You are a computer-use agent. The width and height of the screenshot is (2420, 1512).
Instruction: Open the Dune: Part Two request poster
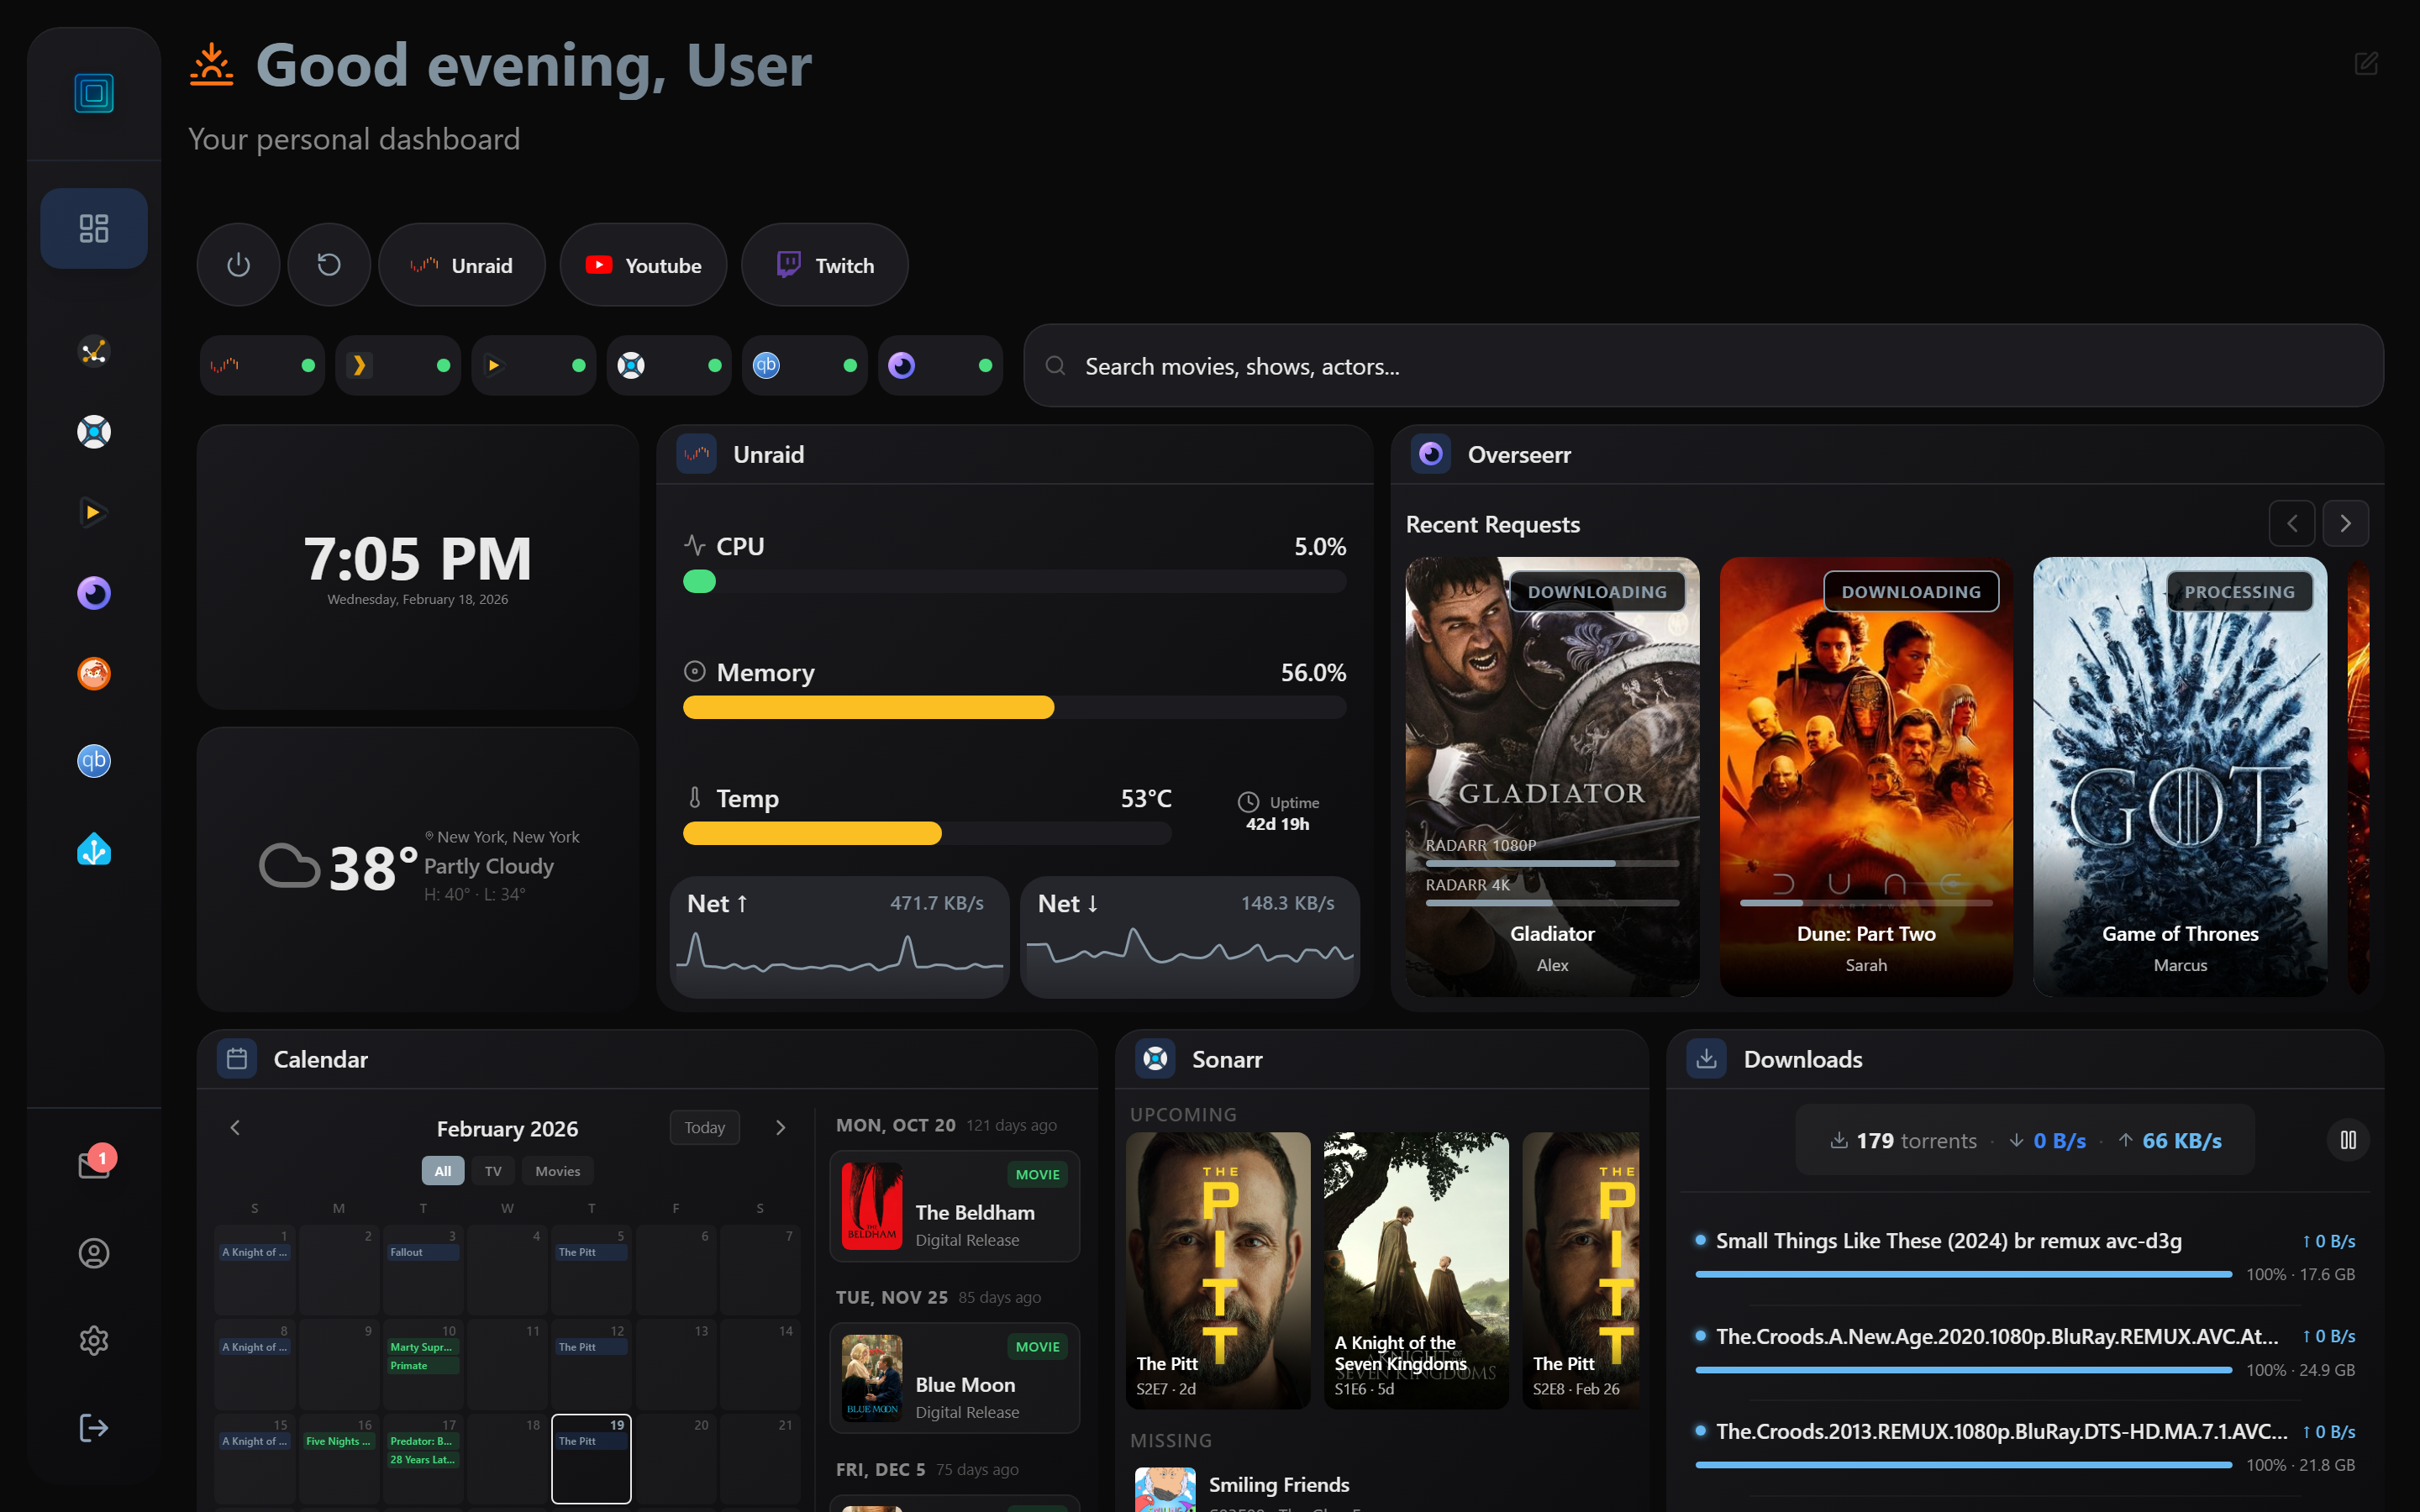point(1866,776)
